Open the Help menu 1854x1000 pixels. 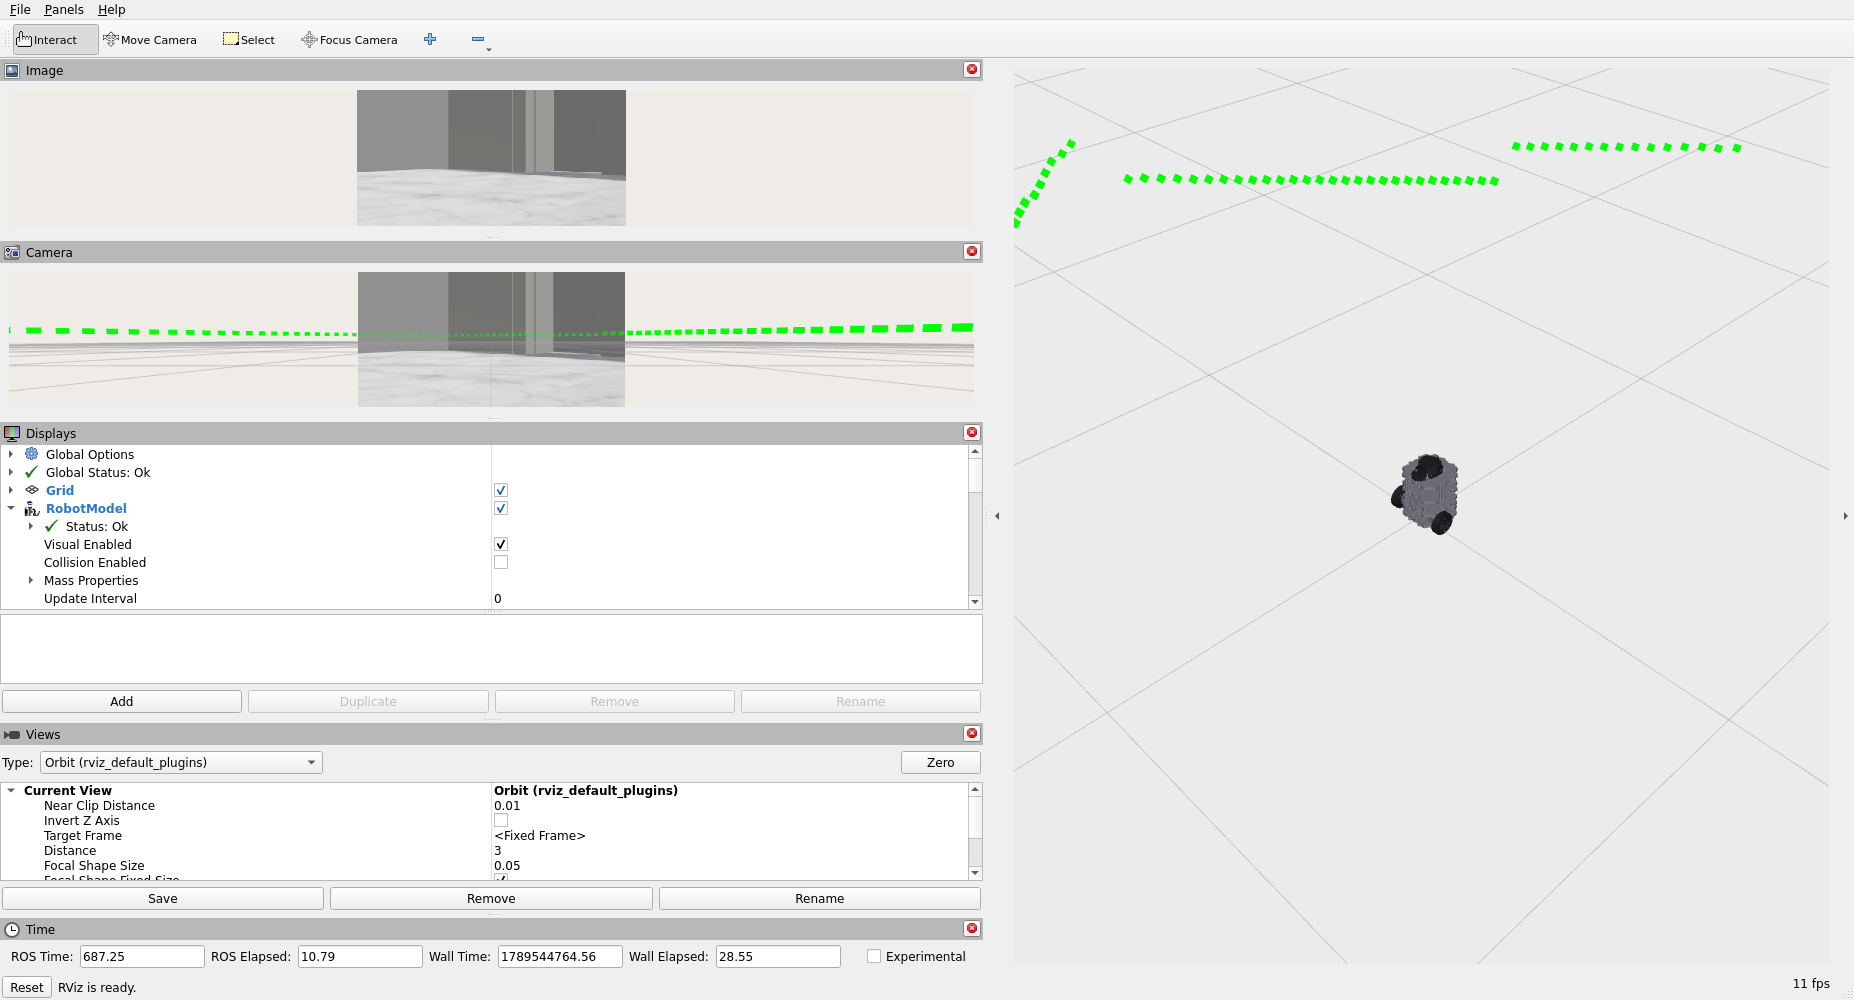111,9
